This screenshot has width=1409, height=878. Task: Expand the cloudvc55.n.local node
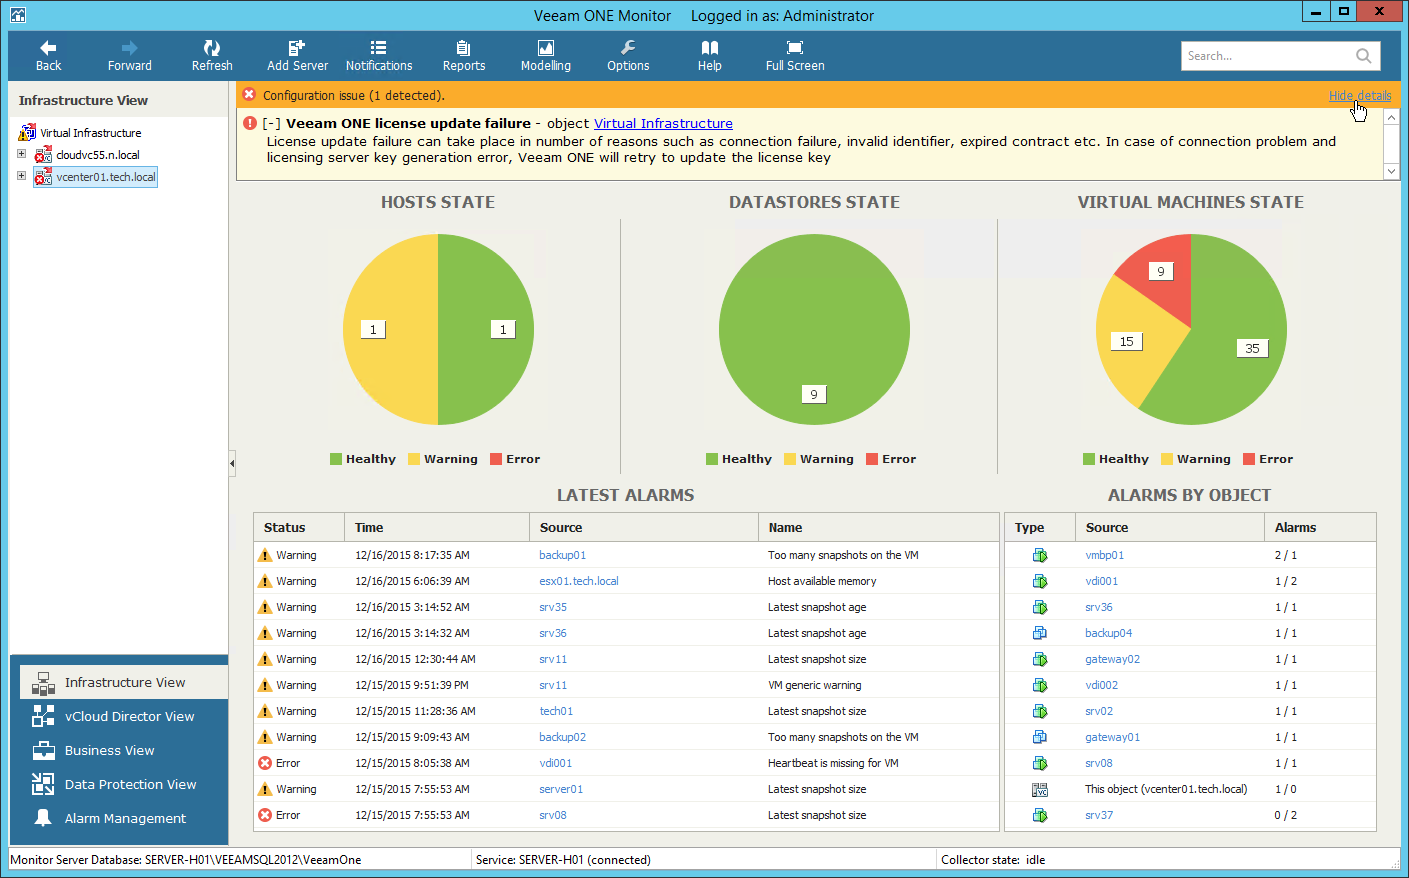[x=21, y=154]
